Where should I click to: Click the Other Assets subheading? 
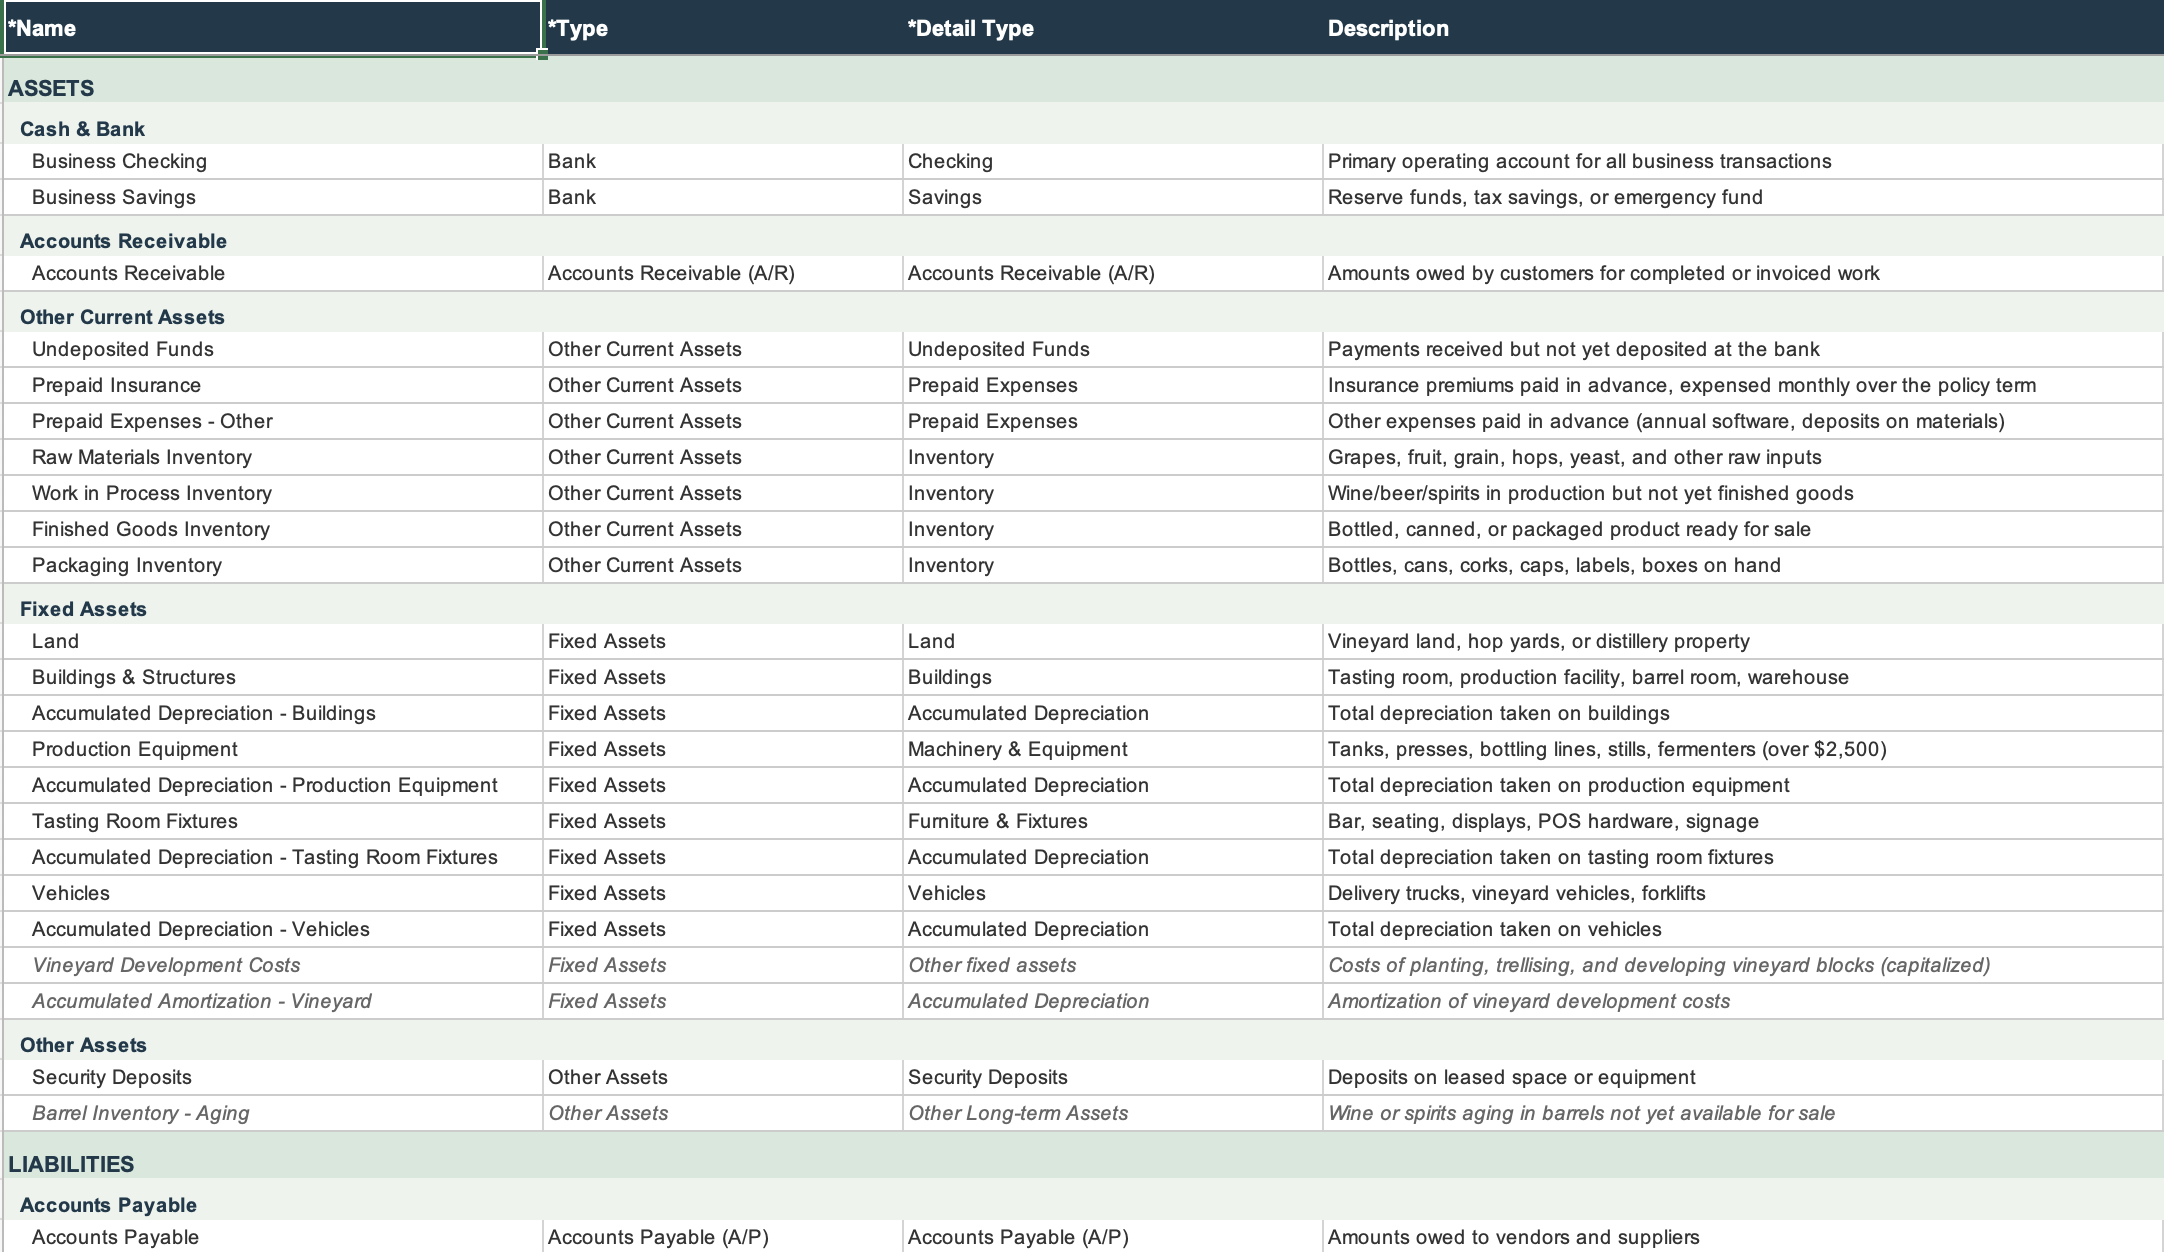click(x=83, y=1045)
